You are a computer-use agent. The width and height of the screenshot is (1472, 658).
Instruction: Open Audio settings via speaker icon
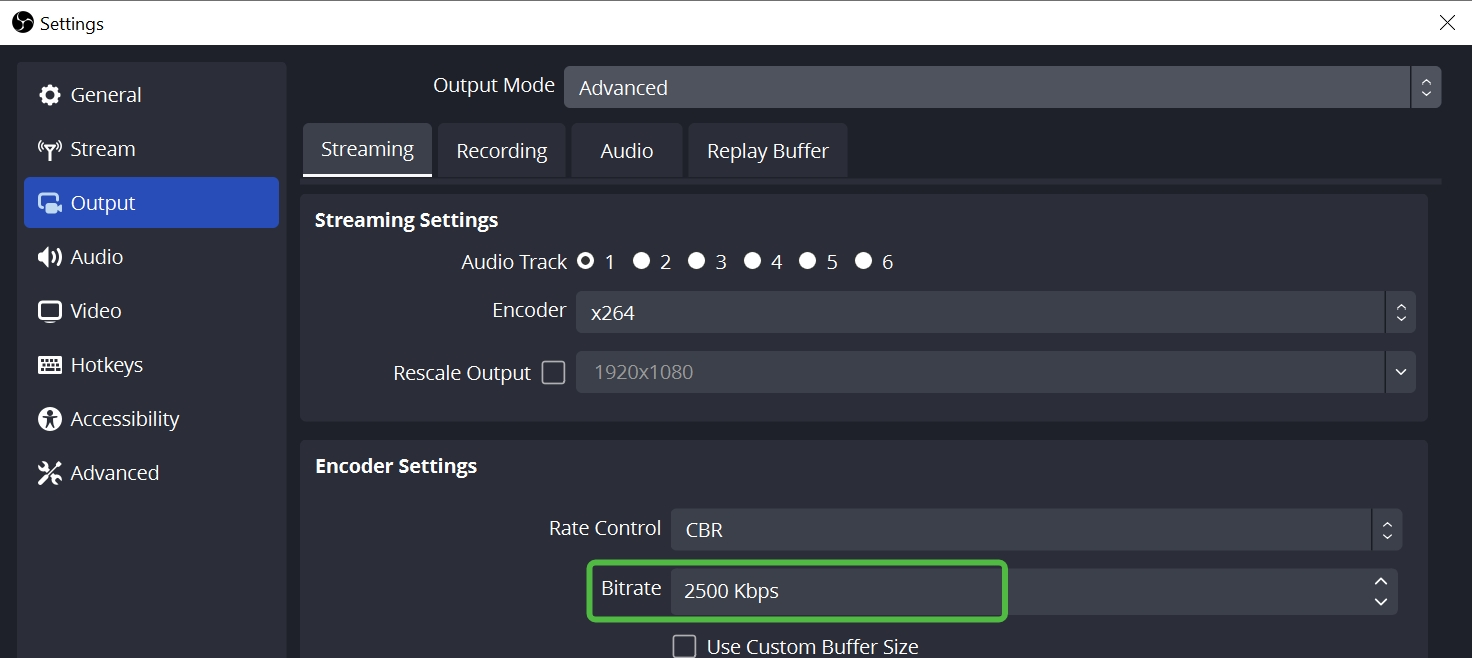tap(49, 257)
